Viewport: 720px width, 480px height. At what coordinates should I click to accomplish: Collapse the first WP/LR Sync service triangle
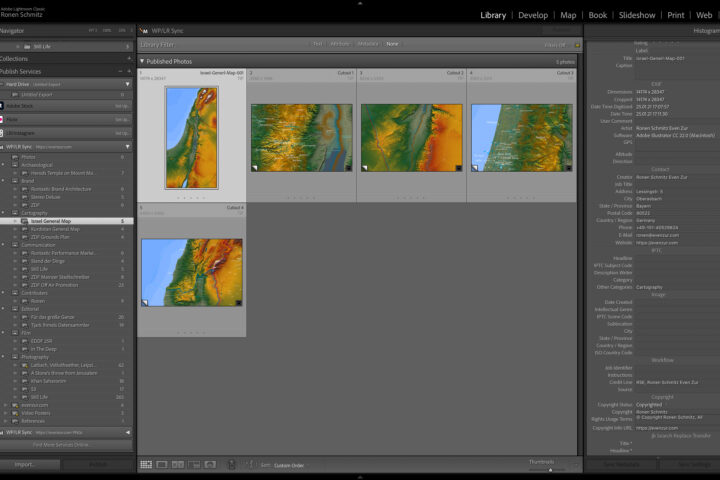(128, 147)
